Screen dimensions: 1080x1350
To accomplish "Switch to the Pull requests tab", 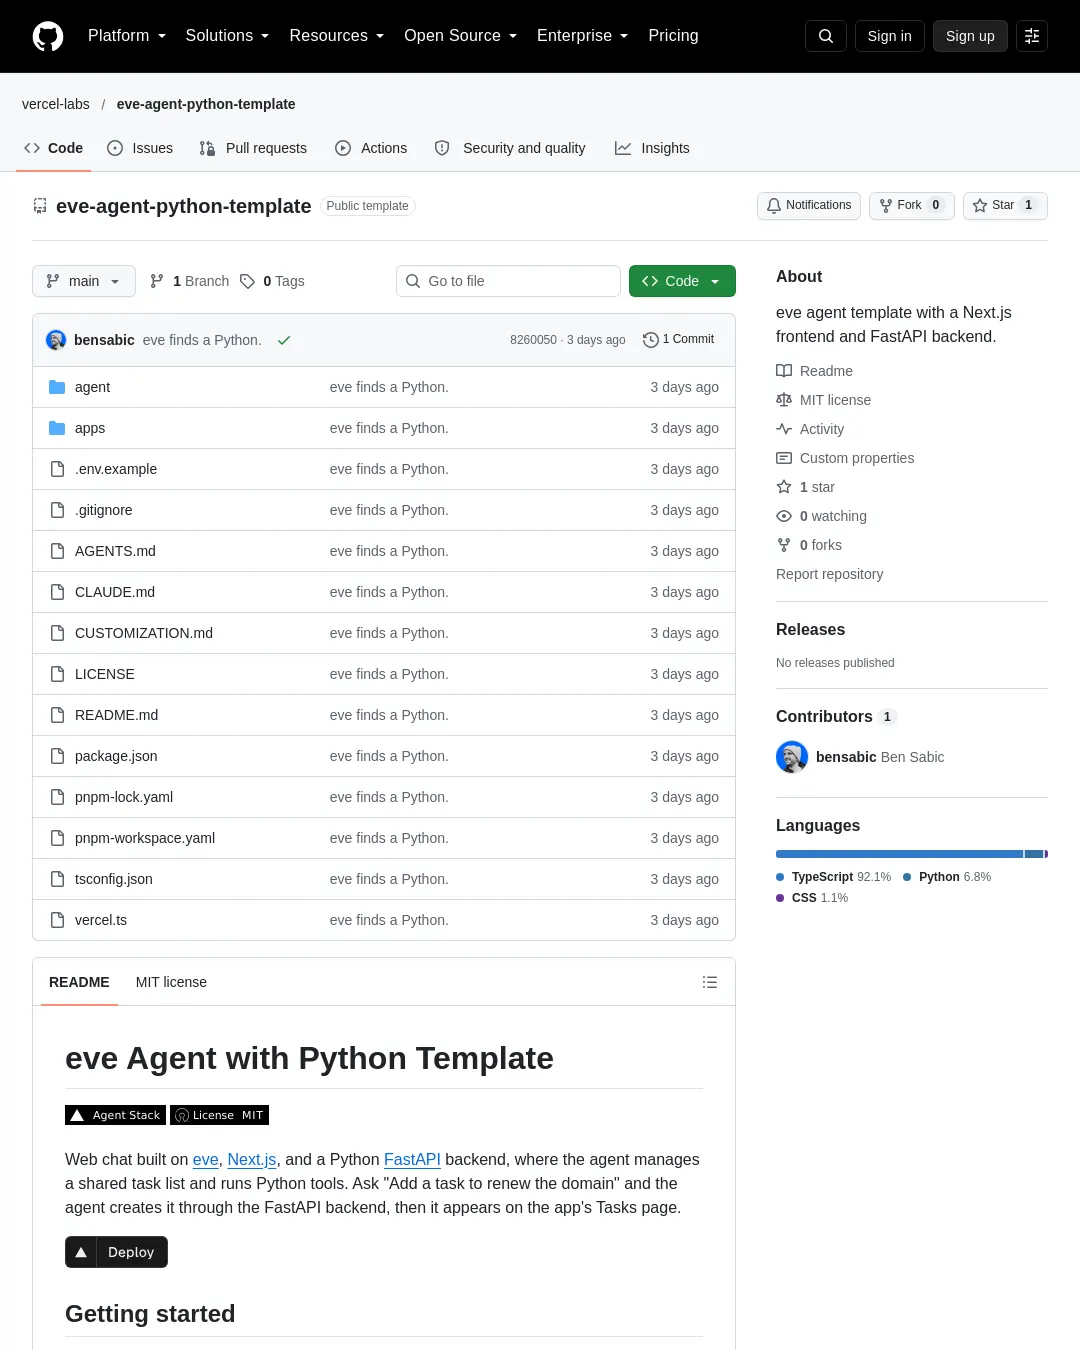I will pyautogui.click(x=253, y=148).
